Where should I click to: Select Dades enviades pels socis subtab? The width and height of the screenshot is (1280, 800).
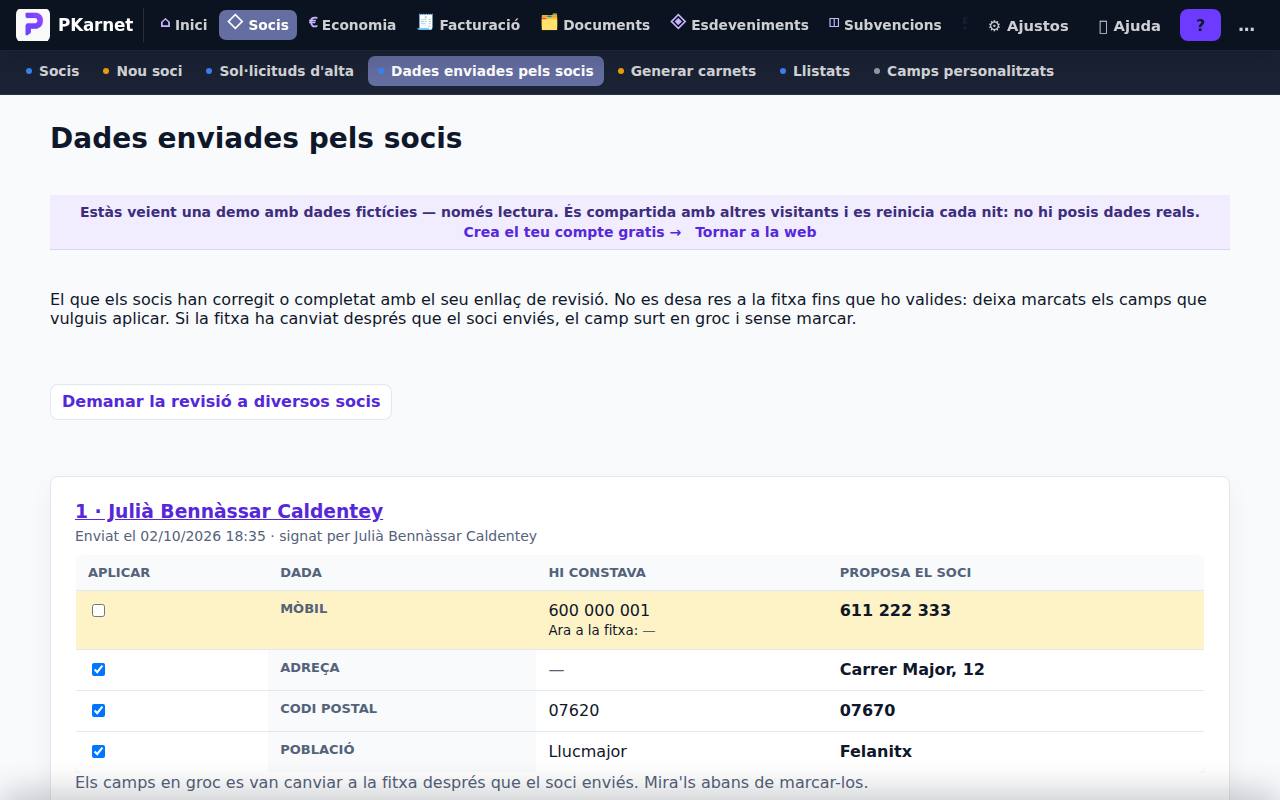pyautogui.click(x=486, y=71)
